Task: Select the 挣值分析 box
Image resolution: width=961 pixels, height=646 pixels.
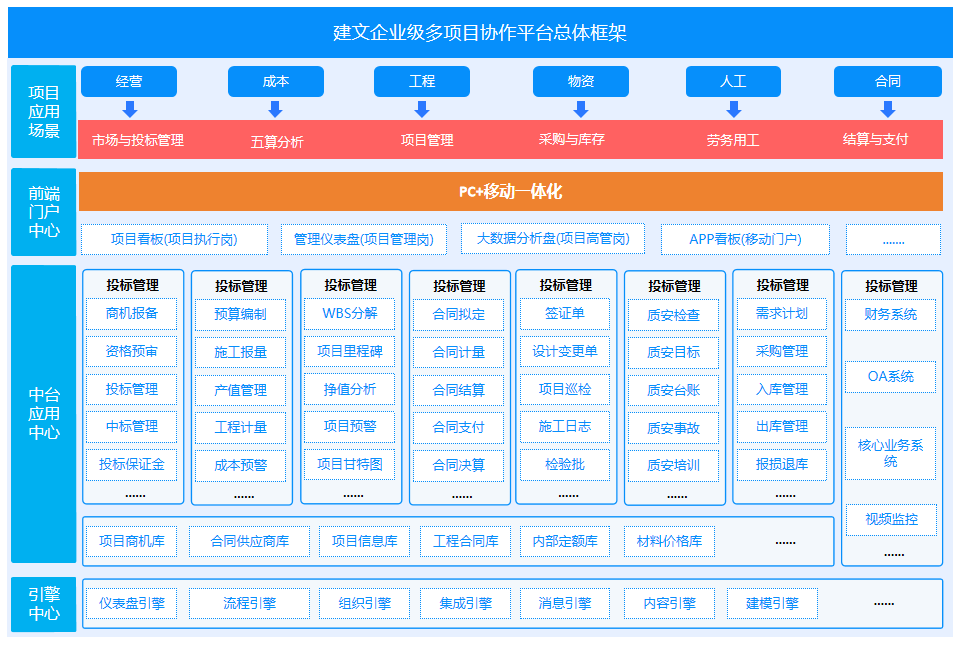Action: pyautogui.click(x=349, y=389)
